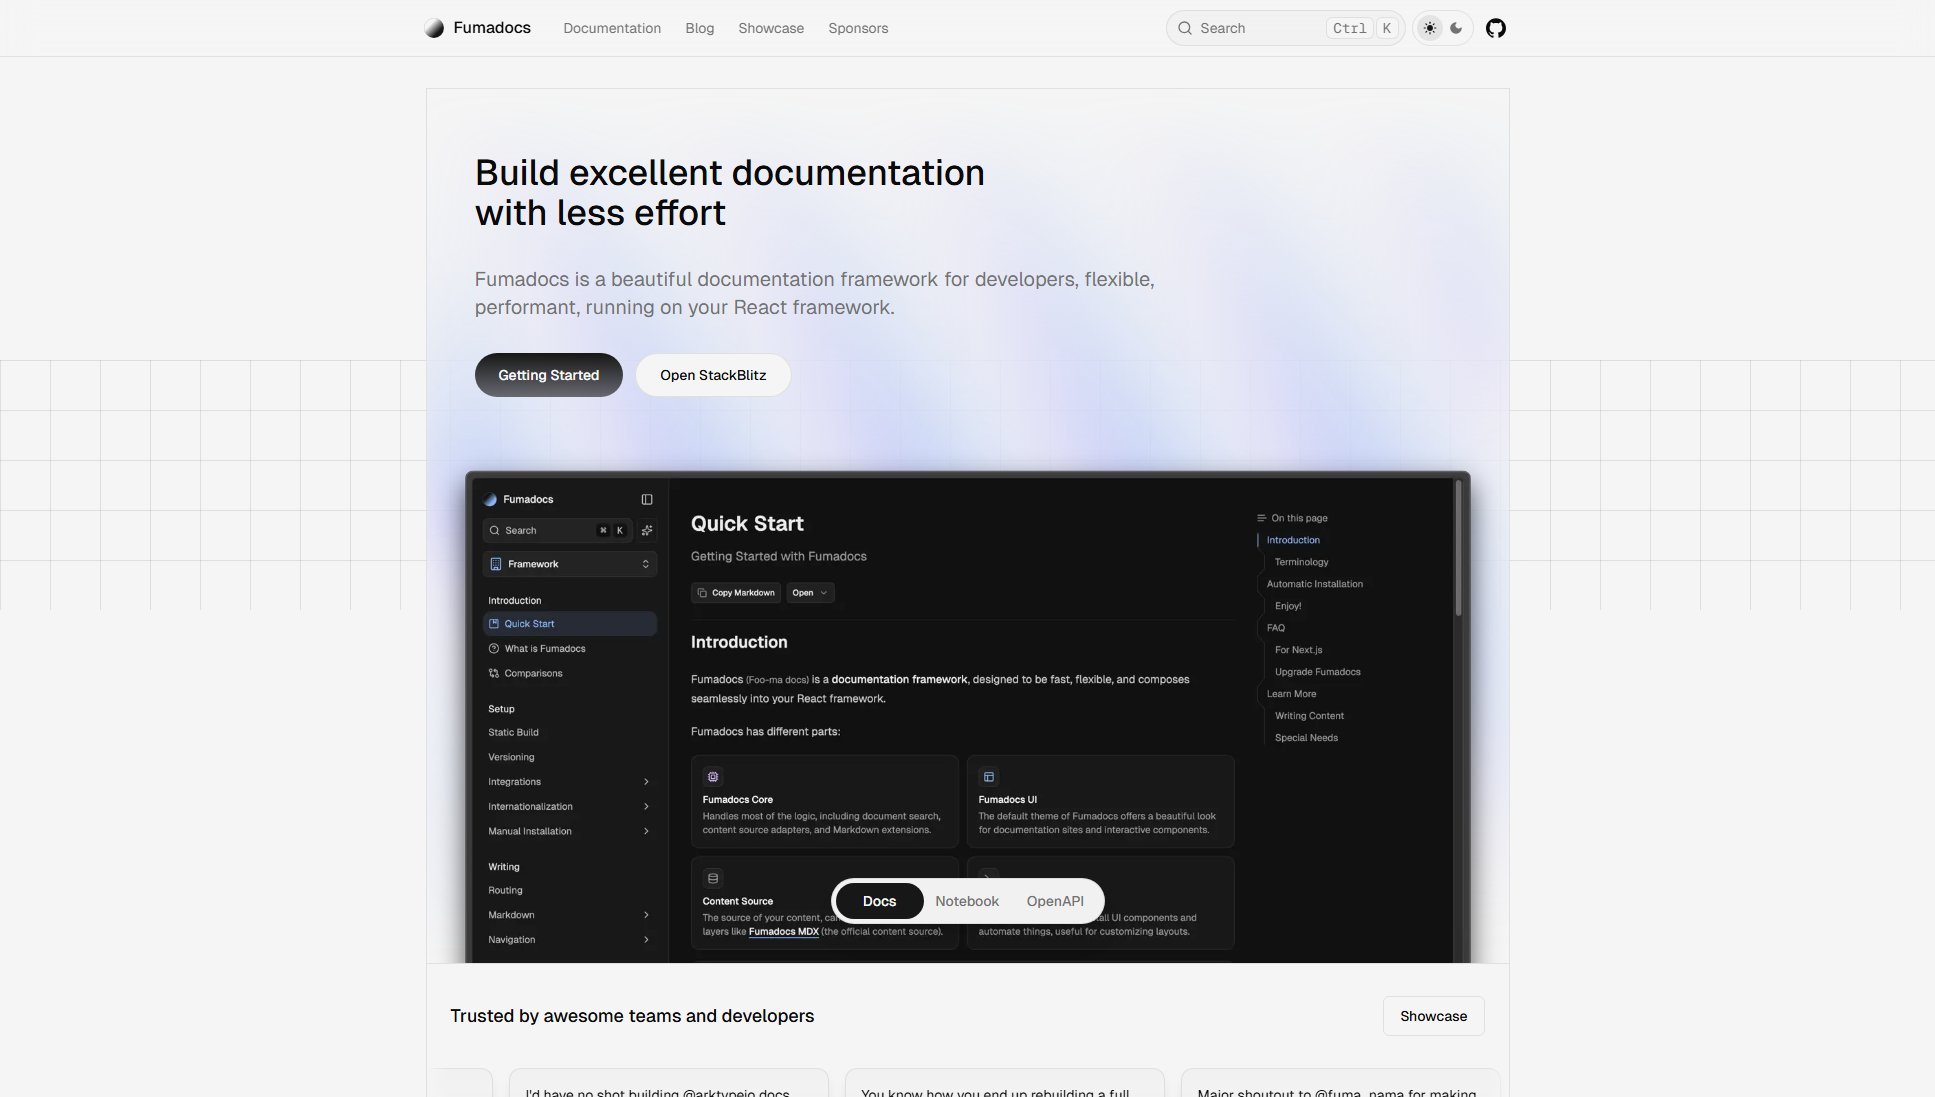Jump to Introduction in table of contents
1935x1097 pixels.
click(1293, 540)
